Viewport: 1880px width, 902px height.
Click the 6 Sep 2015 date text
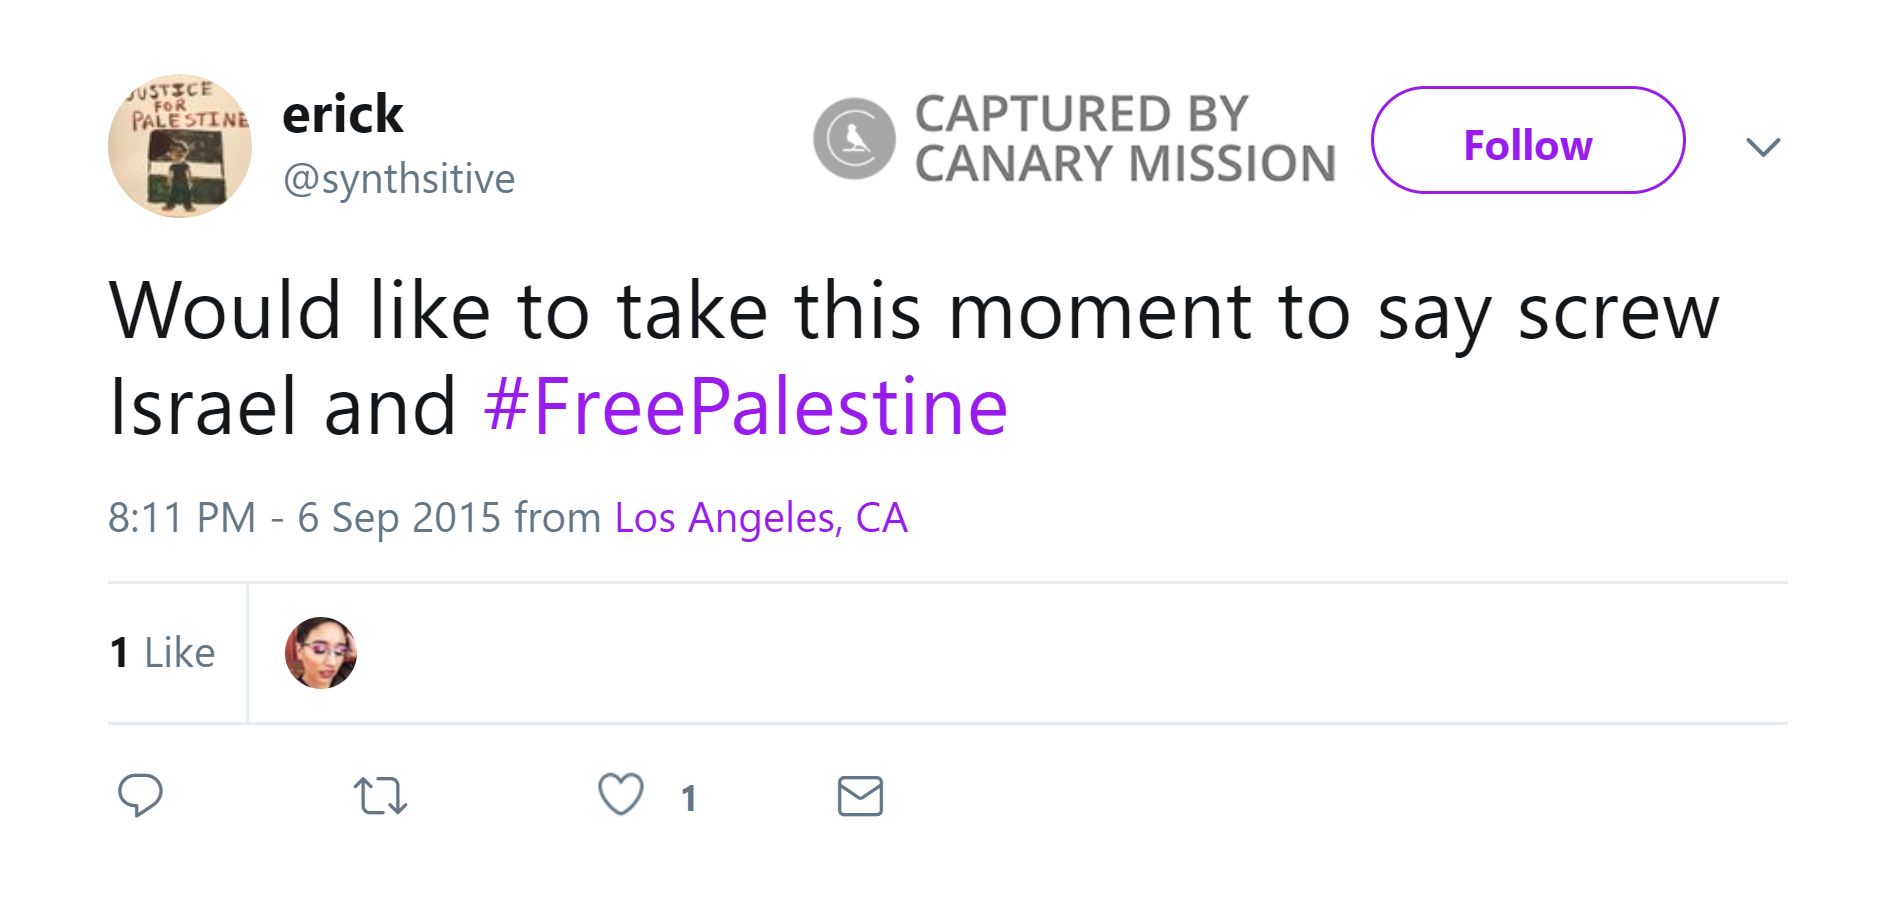398,518
